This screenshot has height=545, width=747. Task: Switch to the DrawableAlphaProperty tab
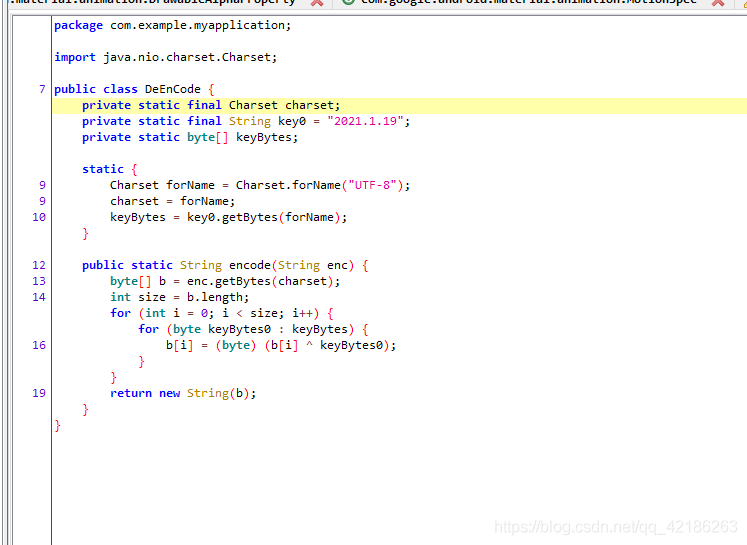tap(152, 2)
